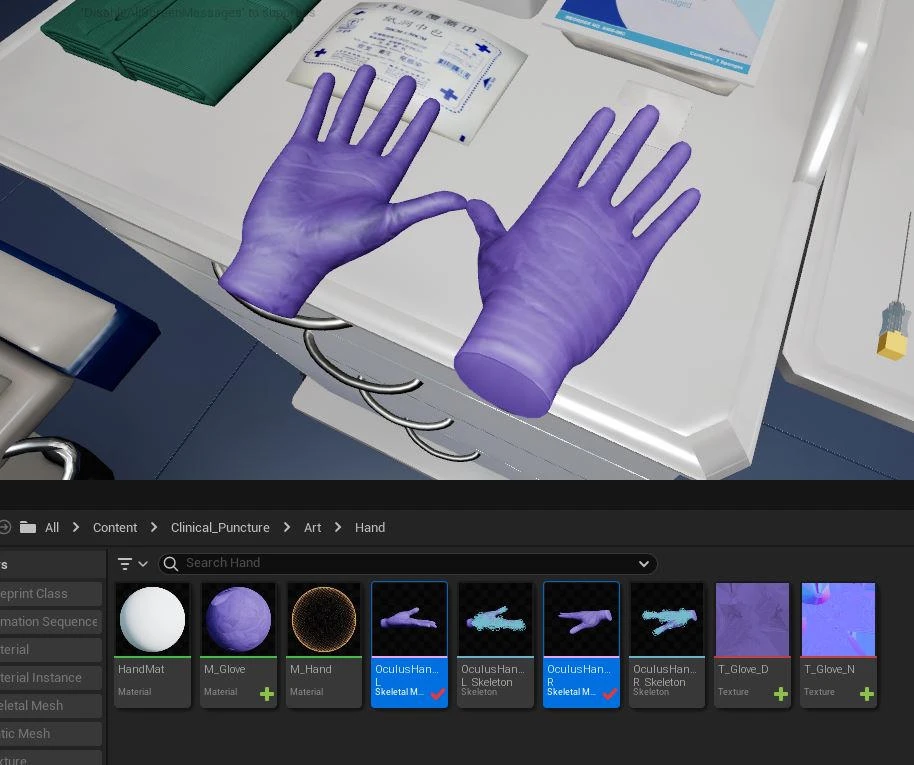Toggle the Material filter
This screenshot has width=914, height=765.
point(51,650)
